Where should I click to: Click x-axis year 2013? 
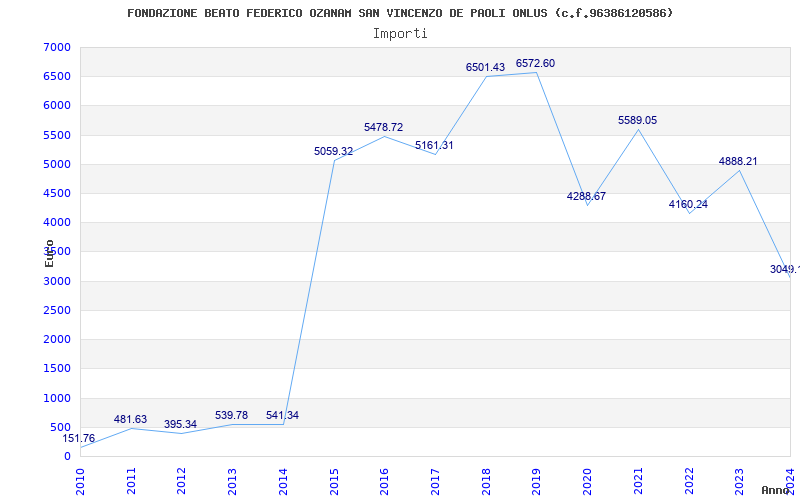232,481
